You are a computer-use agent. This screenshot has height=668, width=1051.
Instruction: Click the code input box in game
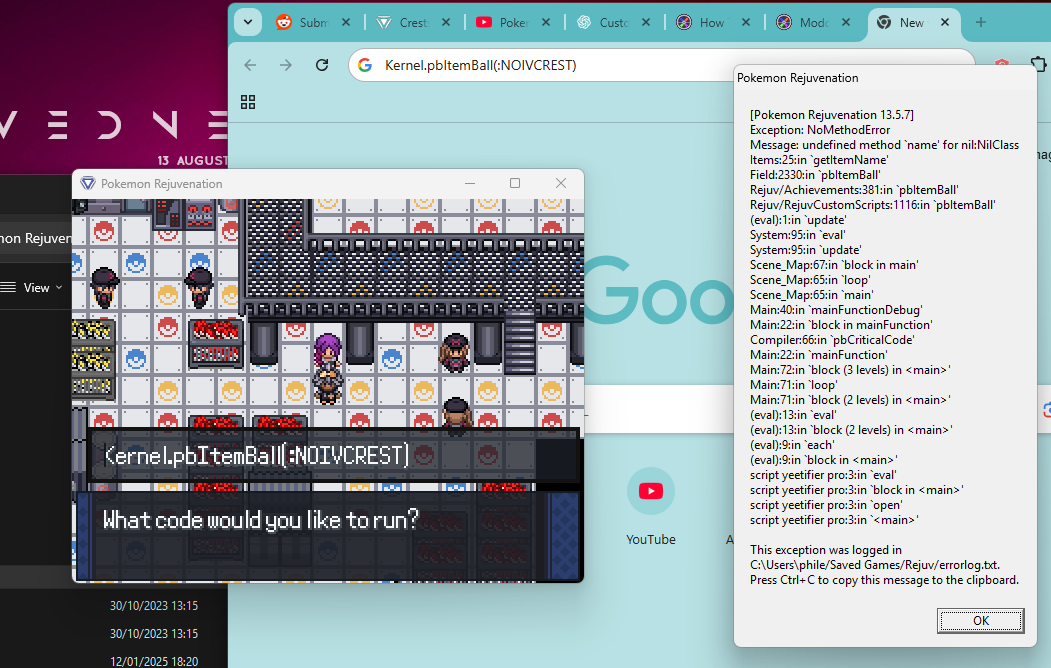[333, 456]
